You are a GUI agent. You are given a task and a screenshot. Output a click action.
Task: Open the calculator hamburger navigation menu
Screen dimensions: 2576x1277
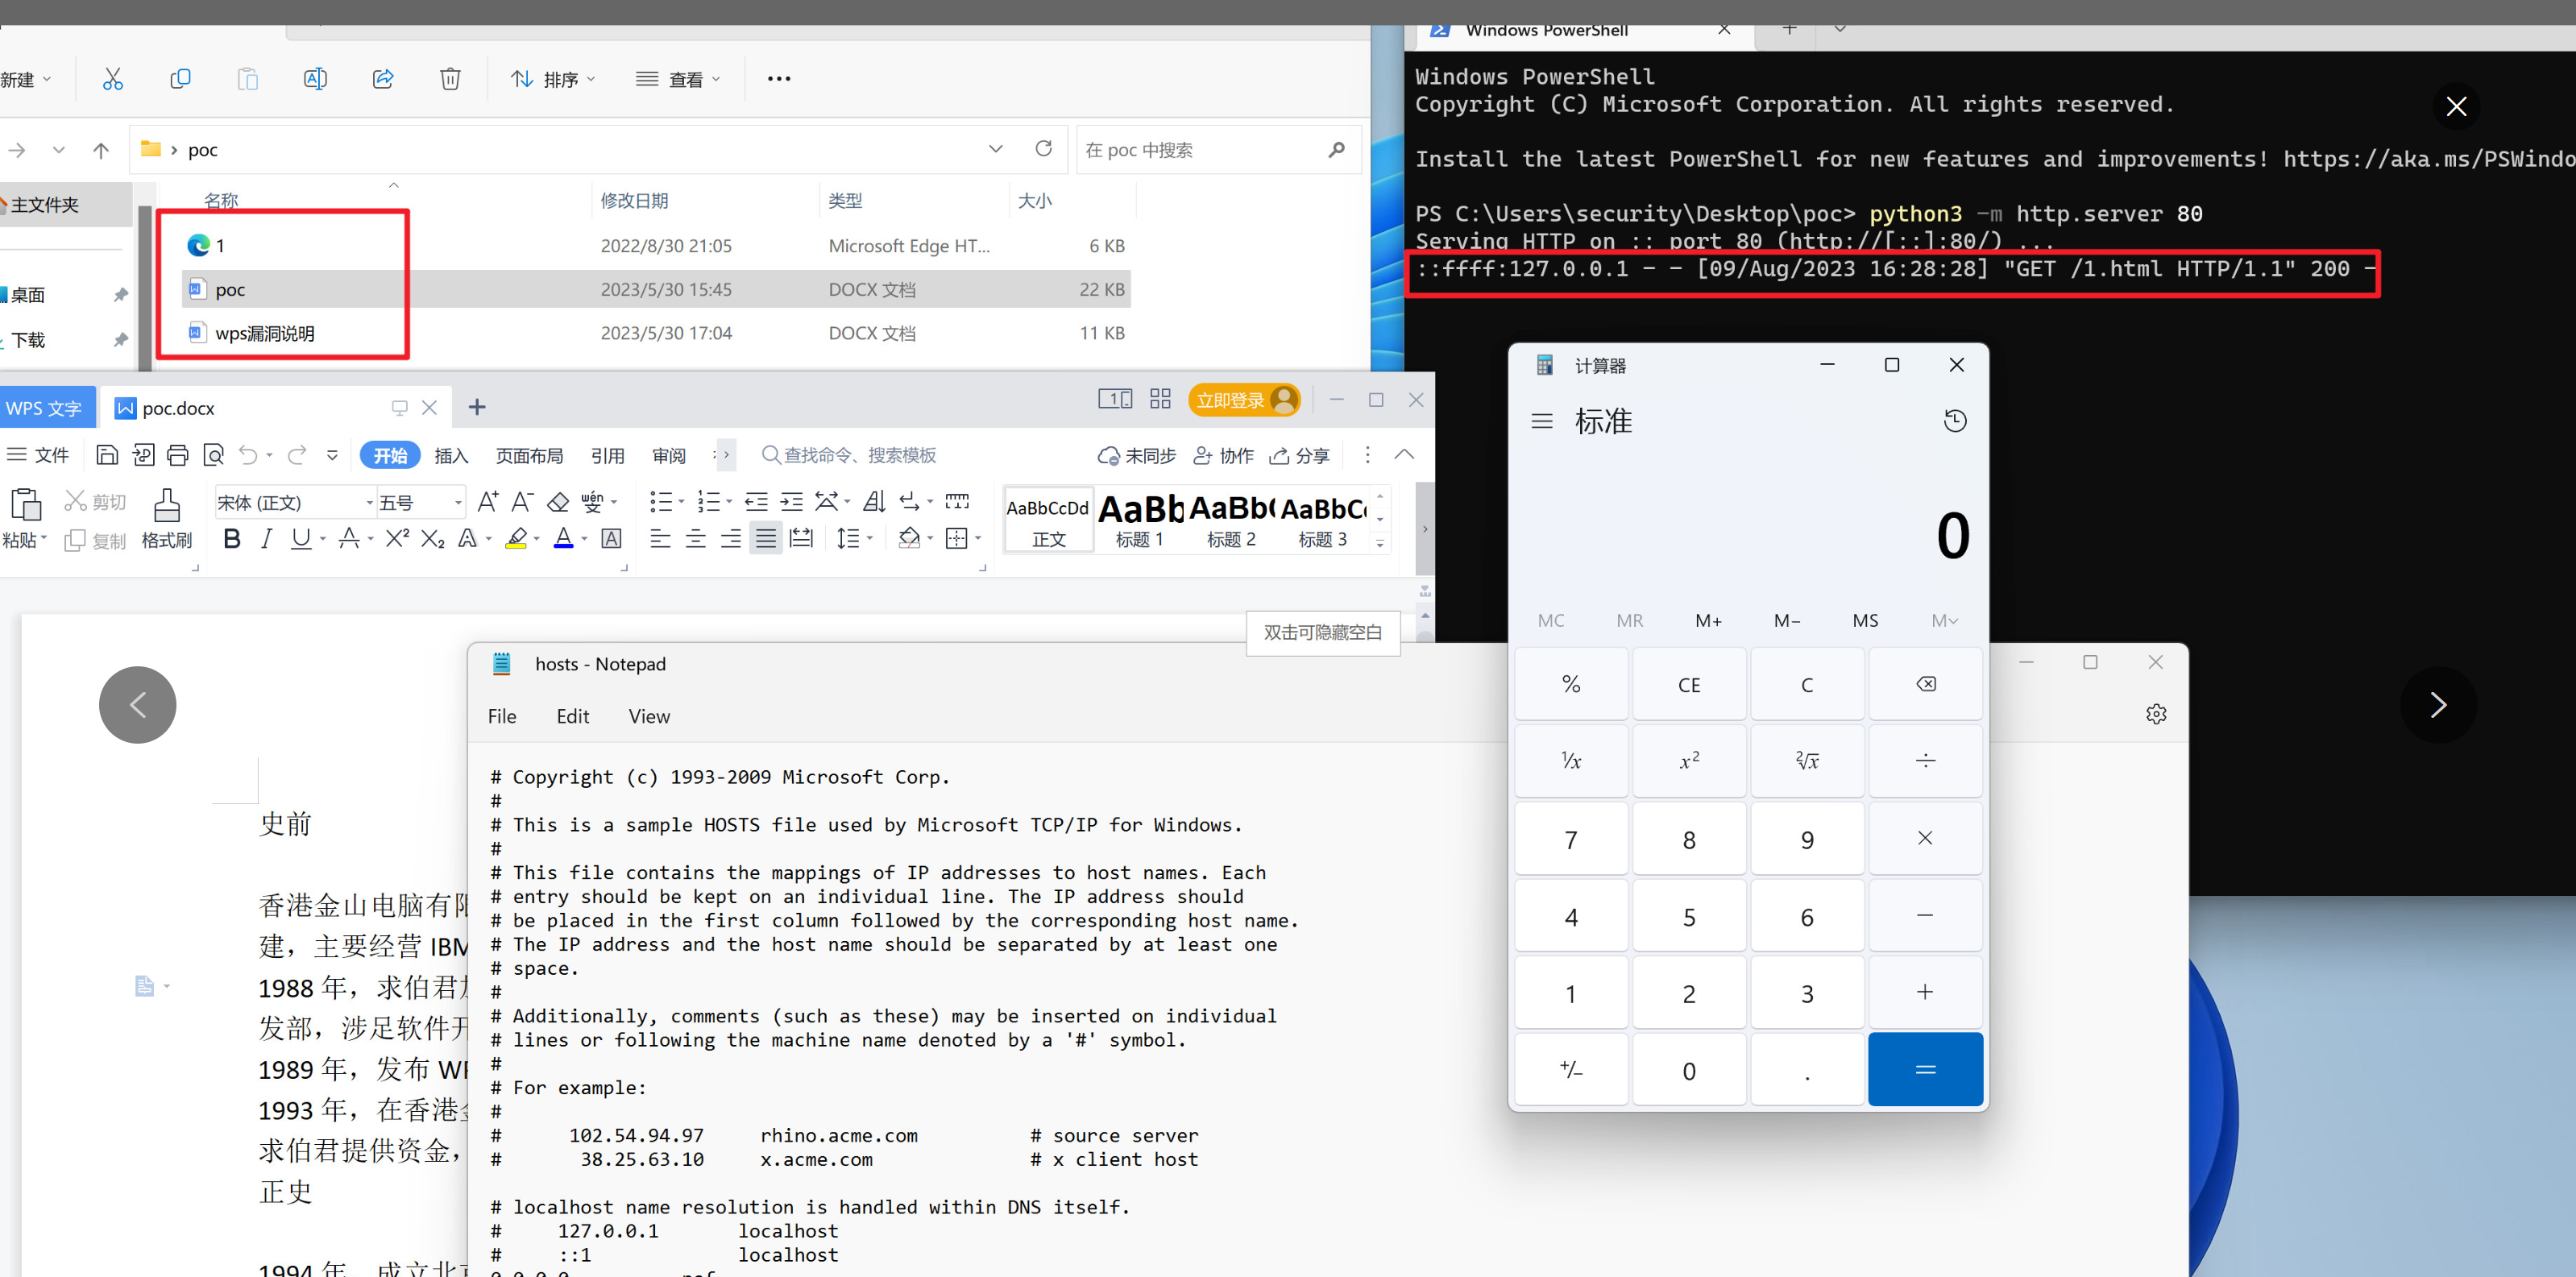(1542, 421)
